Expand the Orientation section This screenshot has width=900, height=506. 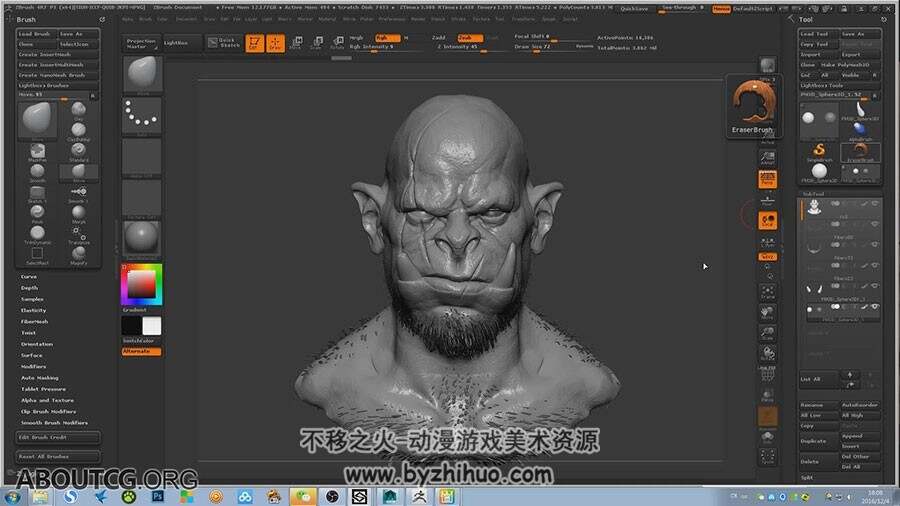(37, 344)
